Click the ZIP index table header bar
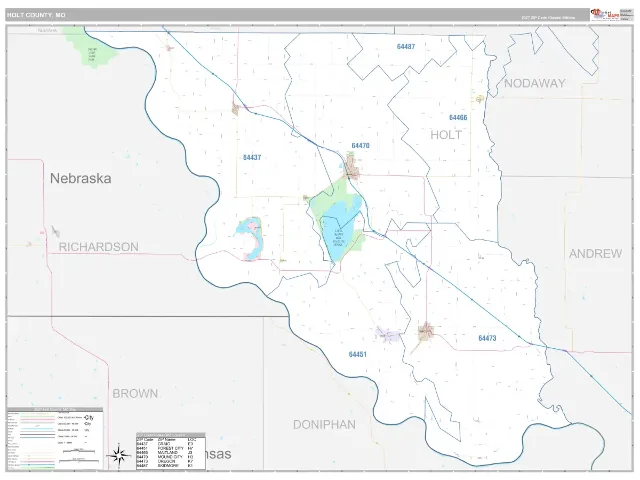The height and width of the screenshot is (480, 640). click(171, 435)
